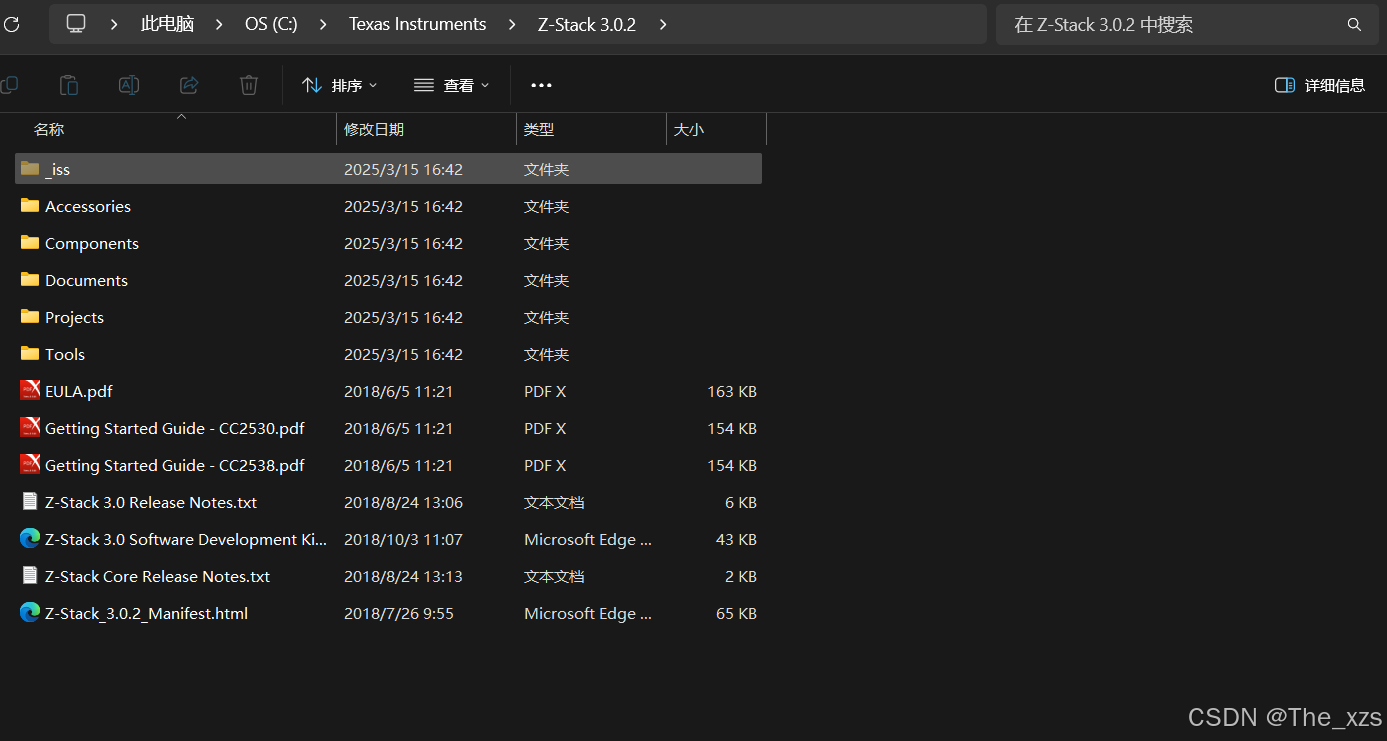Click the Tools folder icon
This screenshot has height=741, width=1387.
click(30, 353)
